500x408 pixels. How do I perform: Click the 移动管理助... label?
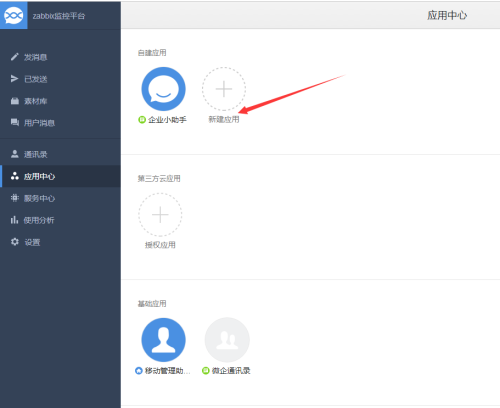[x=168, y=371]
